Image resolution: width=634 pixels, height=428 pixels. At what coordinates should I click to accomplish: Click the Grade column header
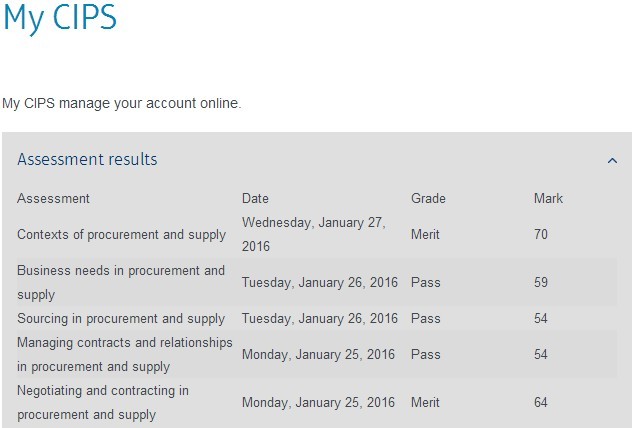(428, 198)
